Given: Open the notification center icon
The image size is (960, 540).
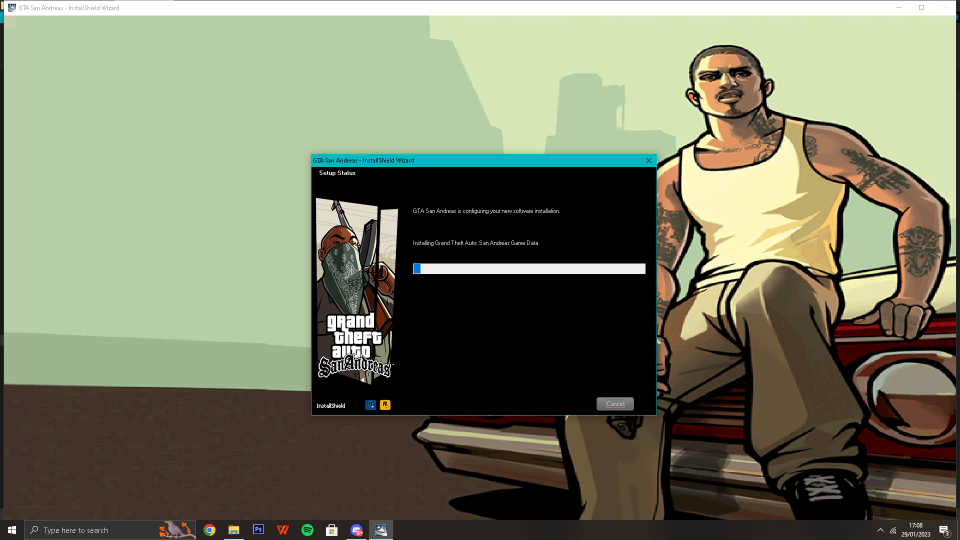Looking at the screenshot, I should [x=945, y=530].
